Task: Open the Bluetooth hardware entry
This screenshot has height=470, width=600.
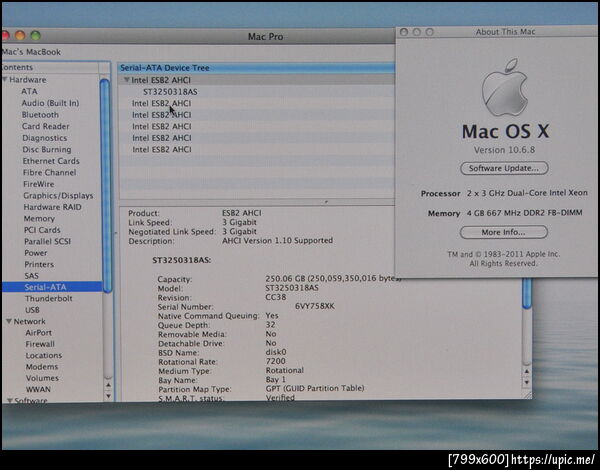Action: tap(40, 114)
